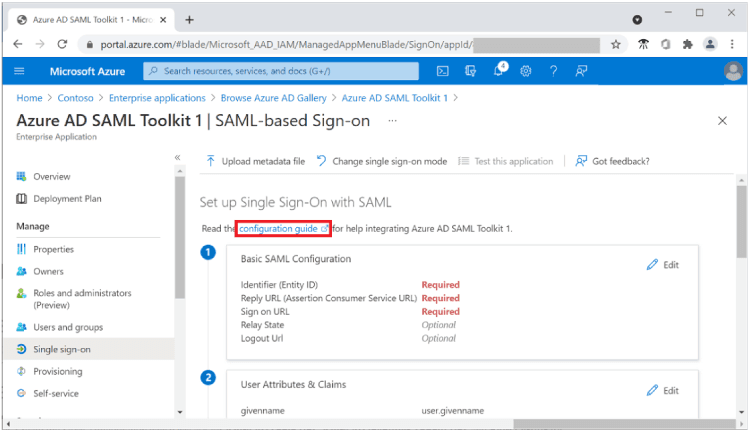The image size is (748, 433).
Task: Click the browser reload button
Action: (62, 44)
